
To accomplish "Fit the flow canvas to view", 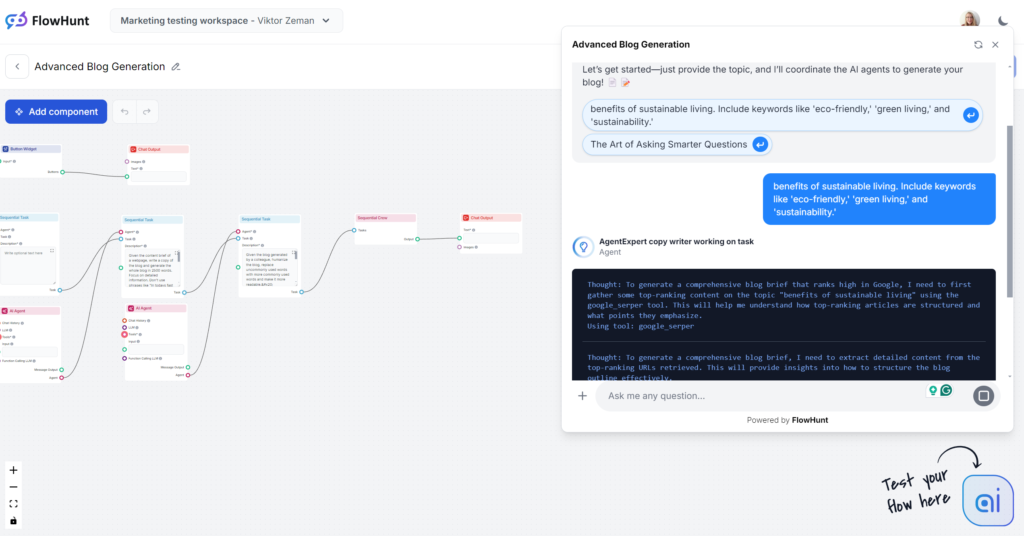I will 13,504.
